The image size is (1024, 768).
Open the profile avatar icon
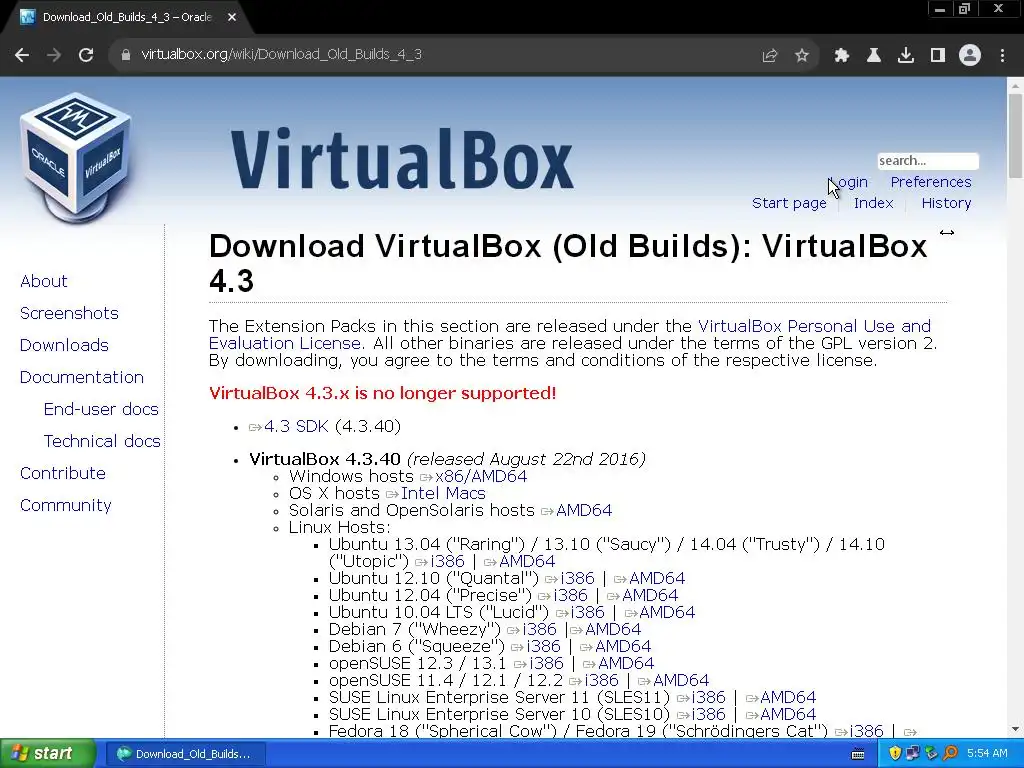pyautogui.click(x=970, y=56)
